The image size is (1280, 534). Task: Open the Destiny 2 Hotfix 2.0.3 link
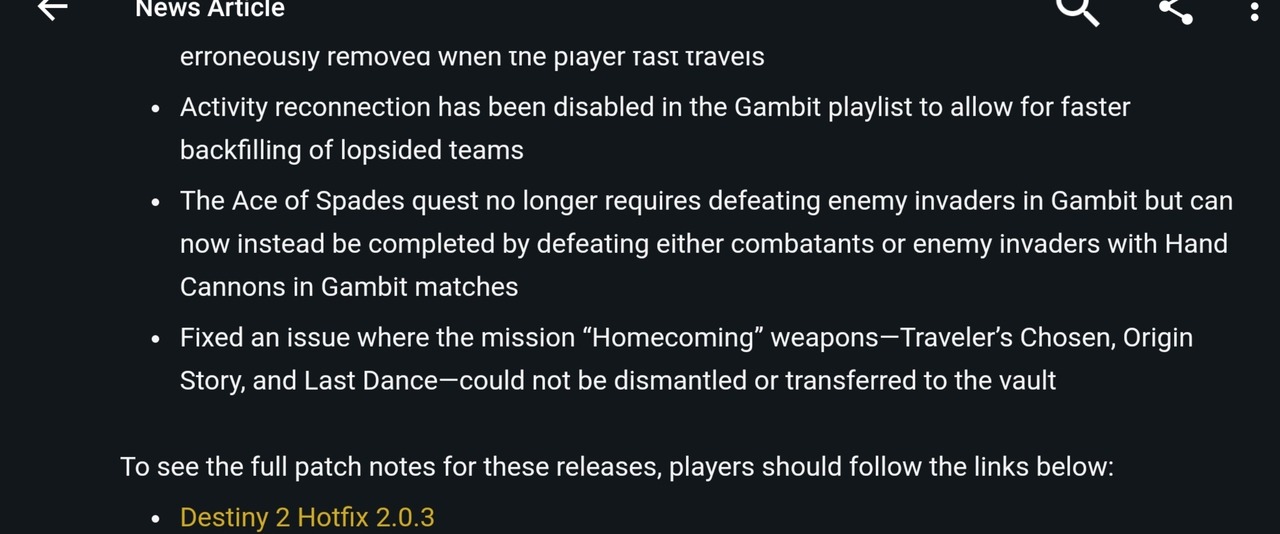pos(307,517)
